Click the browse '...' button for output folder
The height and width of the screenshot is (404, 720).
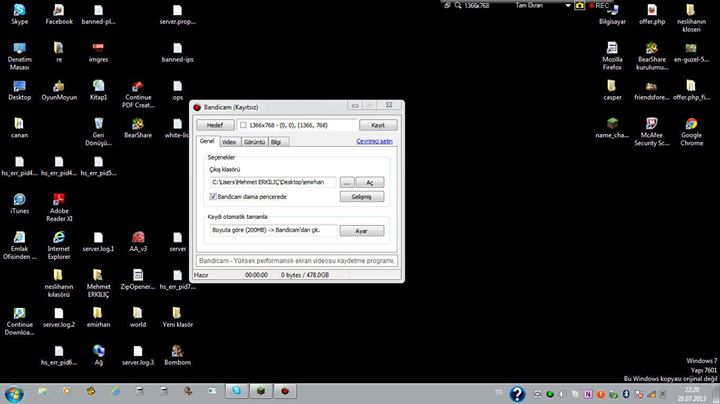click(x=347, y=182)
